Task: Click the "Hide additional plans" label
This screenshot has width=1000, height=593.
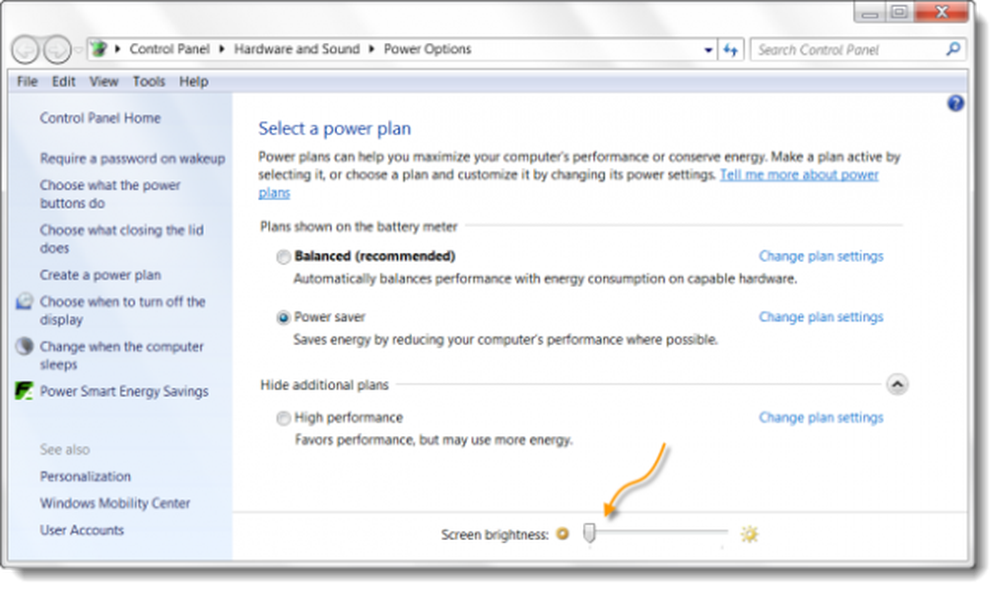Action: [x=324, y=385]
